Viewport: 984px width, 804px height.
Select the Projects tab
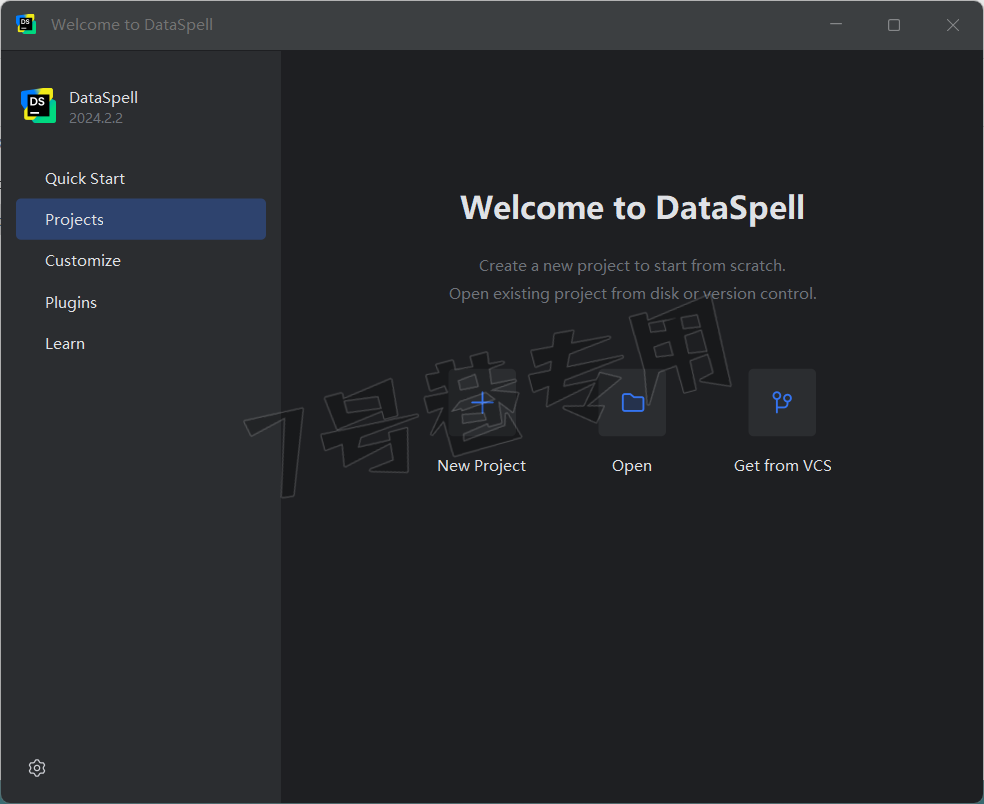coord(141,219)
